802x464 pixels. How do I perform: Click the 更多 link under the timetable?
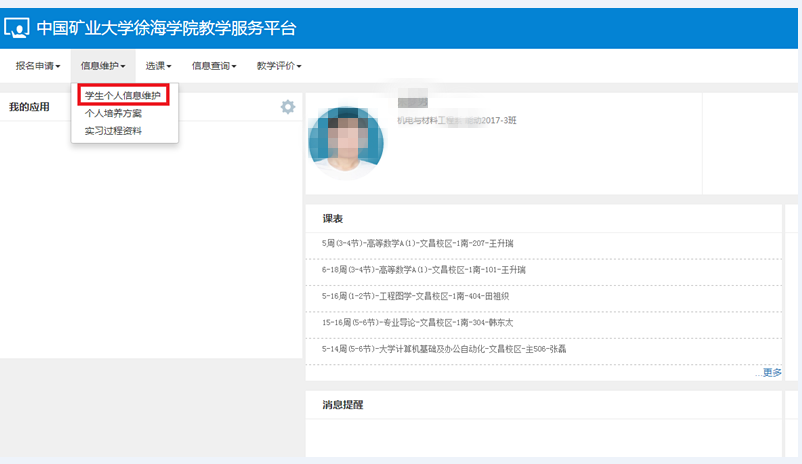(772, 372)
